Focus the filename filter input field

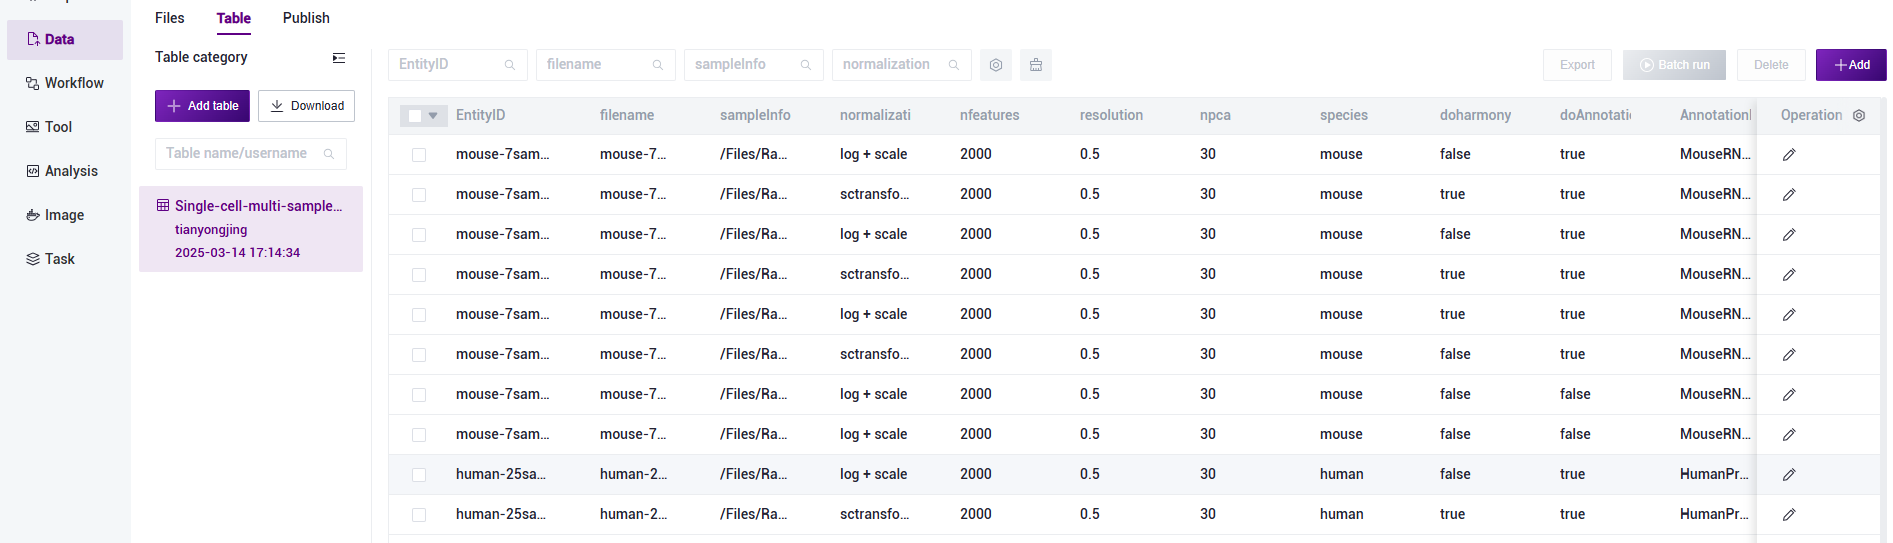(595, 65)
